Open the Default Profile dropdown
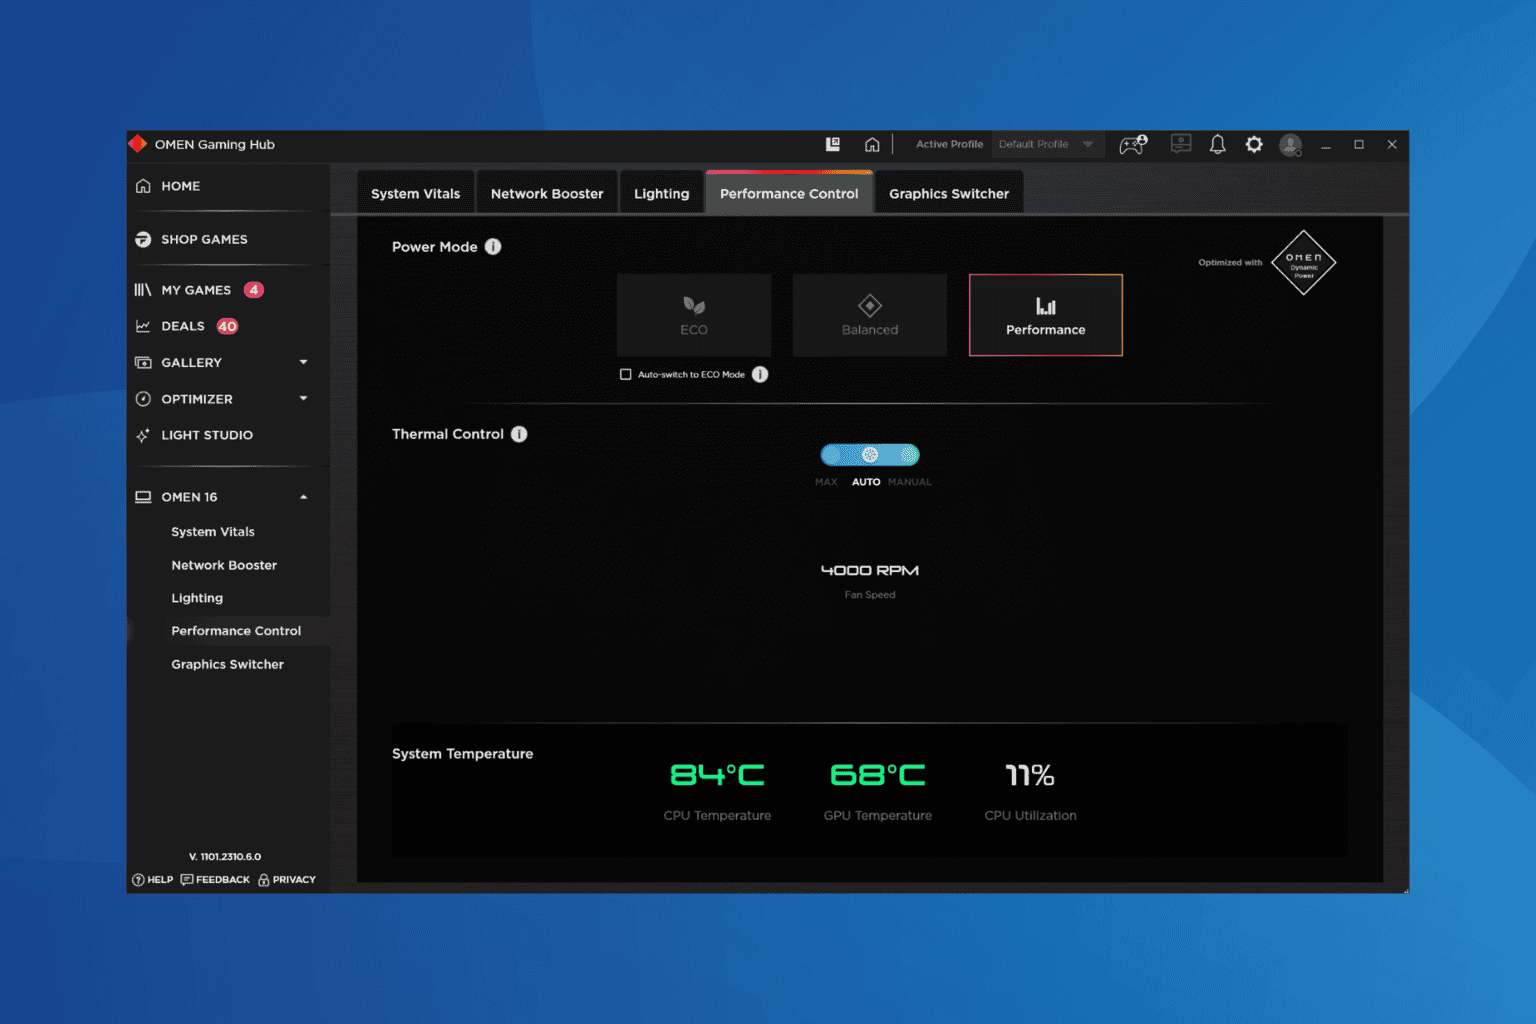The width and height of the screenshot is (1536, 1024). coord(1048,144)
